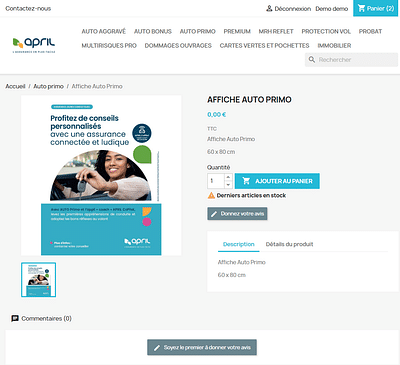Click the search magnifier icon
Viewport: 400px width, 365px height.
click(312, 60)
